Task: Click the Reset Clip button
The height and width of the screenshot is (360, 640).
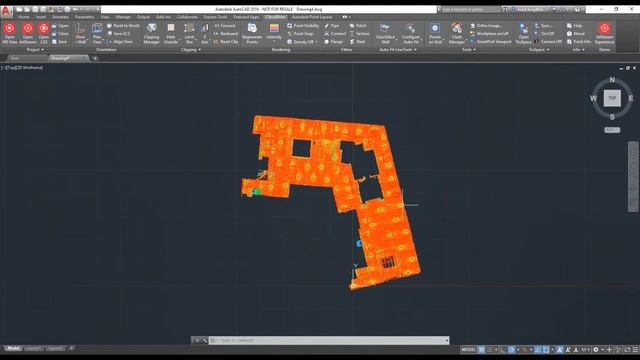Action: pos(226,42)
